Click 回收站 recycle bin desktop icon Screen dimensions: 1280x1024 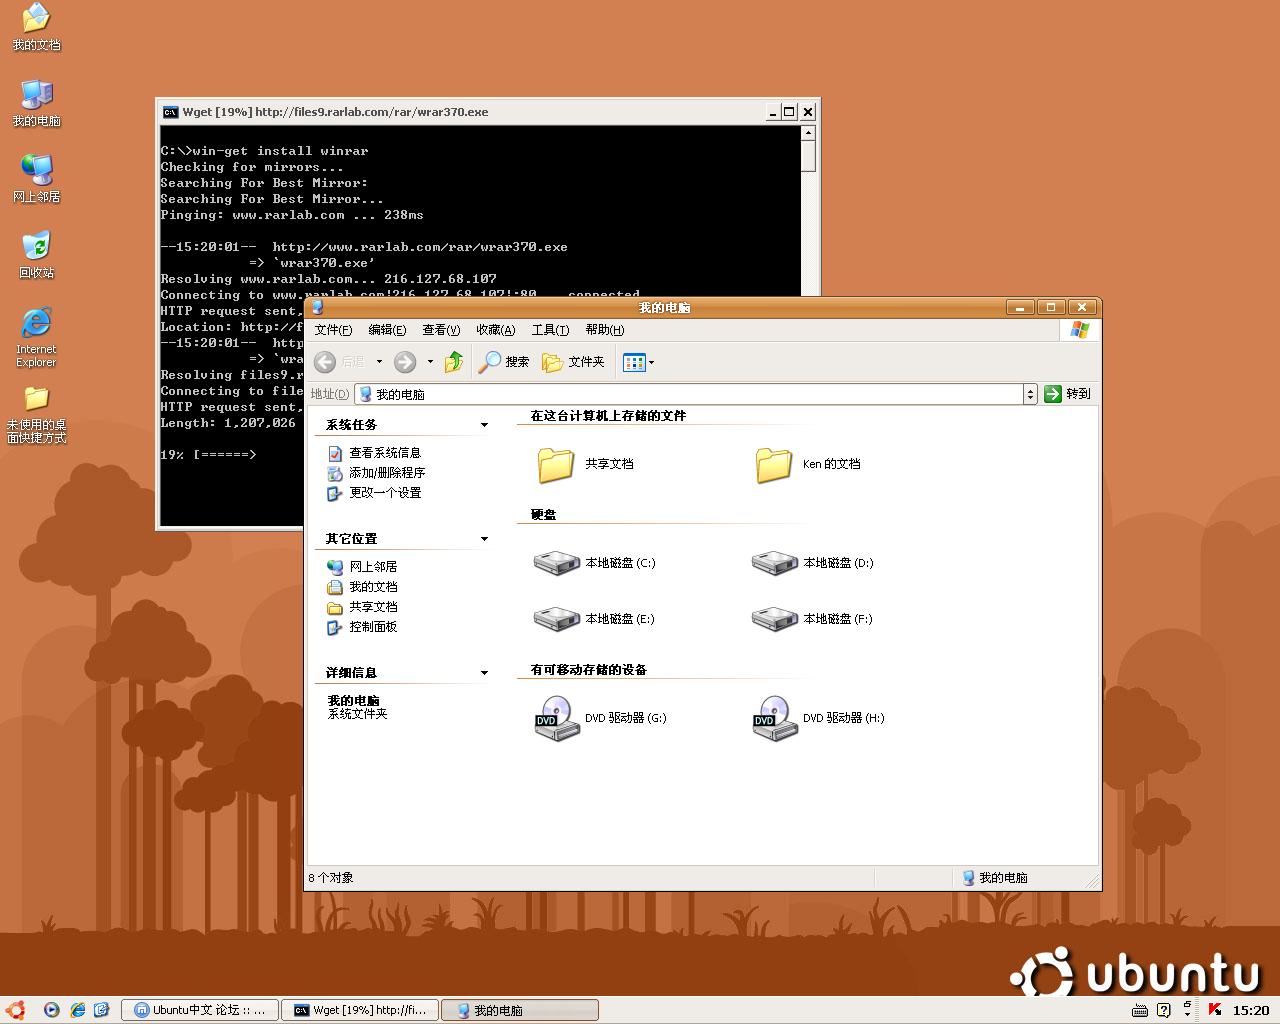(36, 255)
